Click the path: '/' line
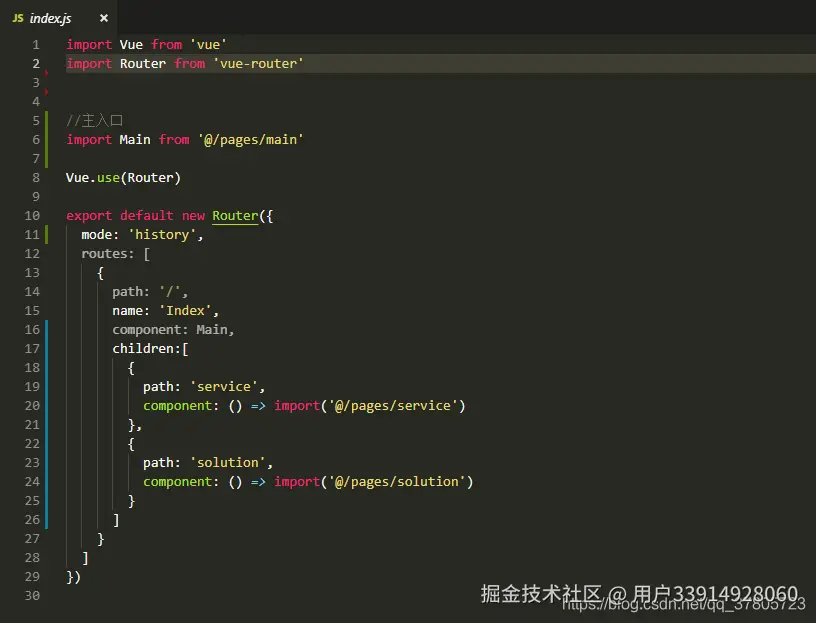Image resolution: width=816 pixels, height=623 pixels. [x=150, y=291]
